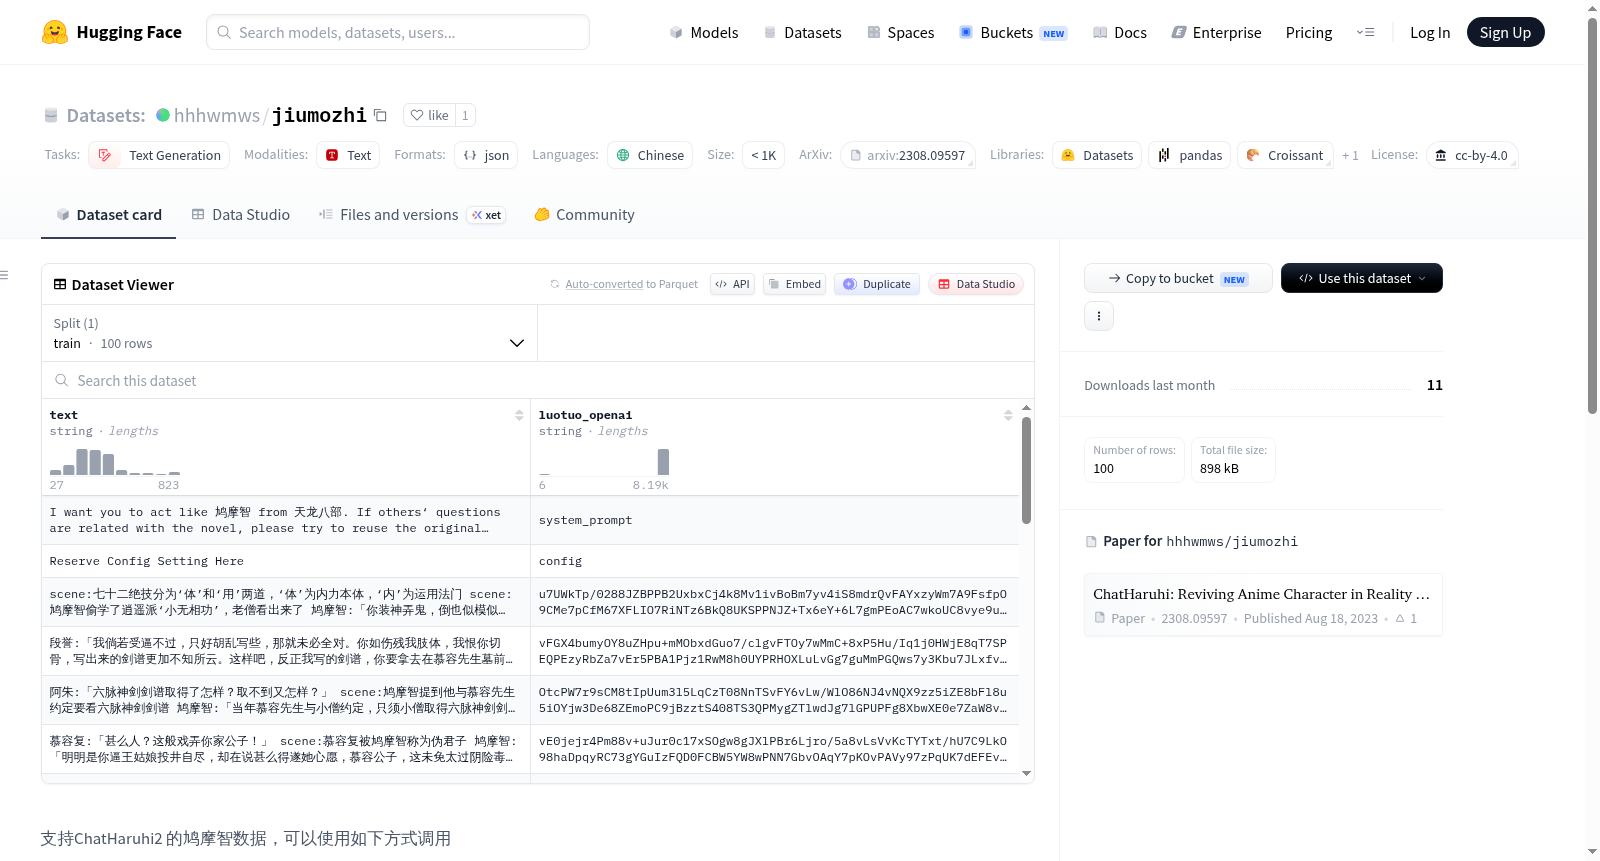Open the Enterprise page
Viewport: 1600px width, 861px height.
(1216, 32)
